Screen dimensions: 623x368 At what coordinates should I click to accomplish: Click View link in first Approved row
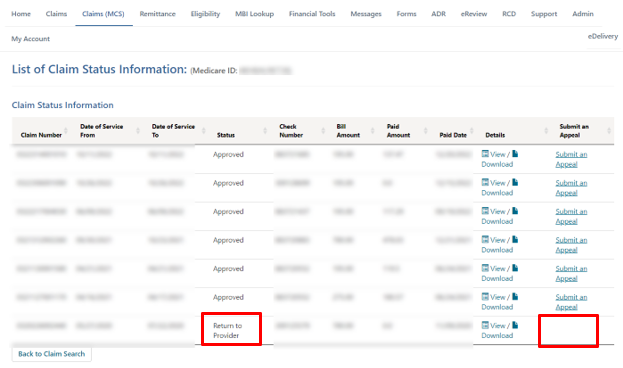pos(497,154)
